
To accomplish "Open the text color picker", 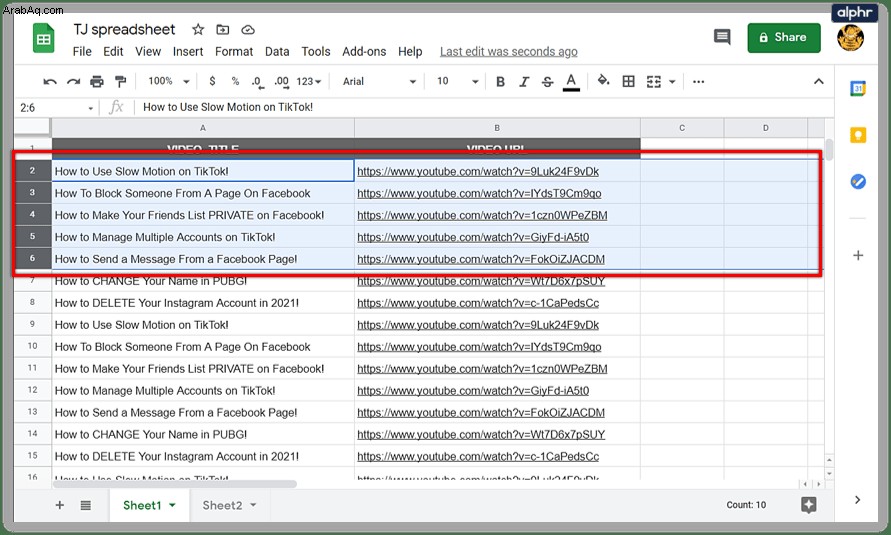I will click(x=571, y=82).
